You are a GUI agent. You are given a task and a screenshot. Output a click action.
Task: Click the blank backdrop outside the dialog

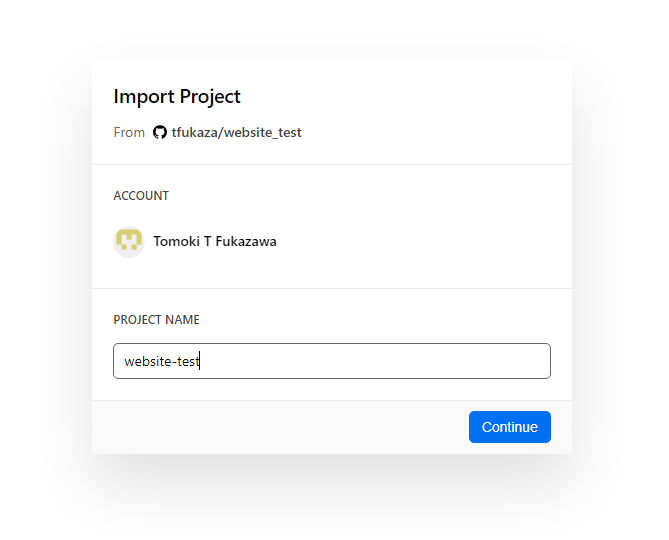[x=620, y=270]
